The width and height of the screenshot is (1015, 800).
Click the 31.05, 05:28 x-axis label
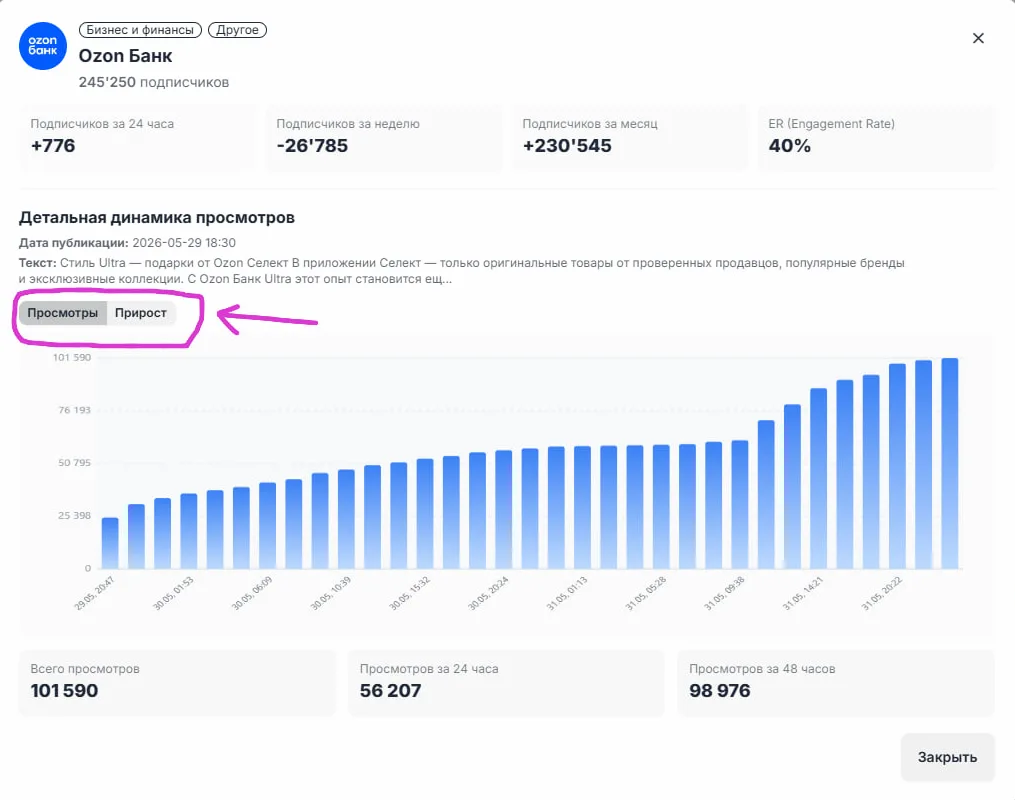click(645, 593)
